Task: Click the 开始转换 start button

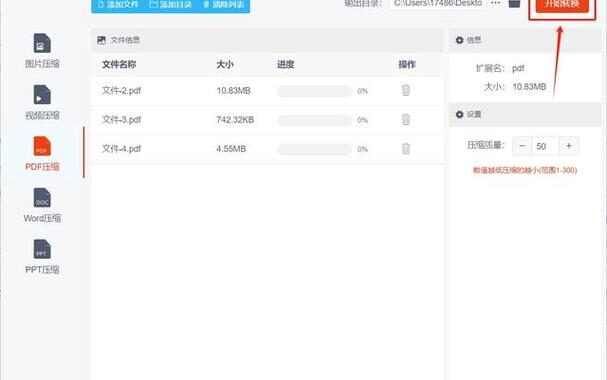Action: (562, 5)
